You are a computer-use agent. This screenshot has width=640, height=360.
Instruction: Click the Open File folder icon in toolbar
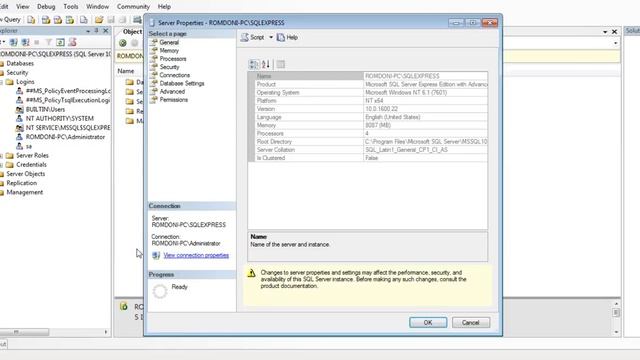[99, 20]
